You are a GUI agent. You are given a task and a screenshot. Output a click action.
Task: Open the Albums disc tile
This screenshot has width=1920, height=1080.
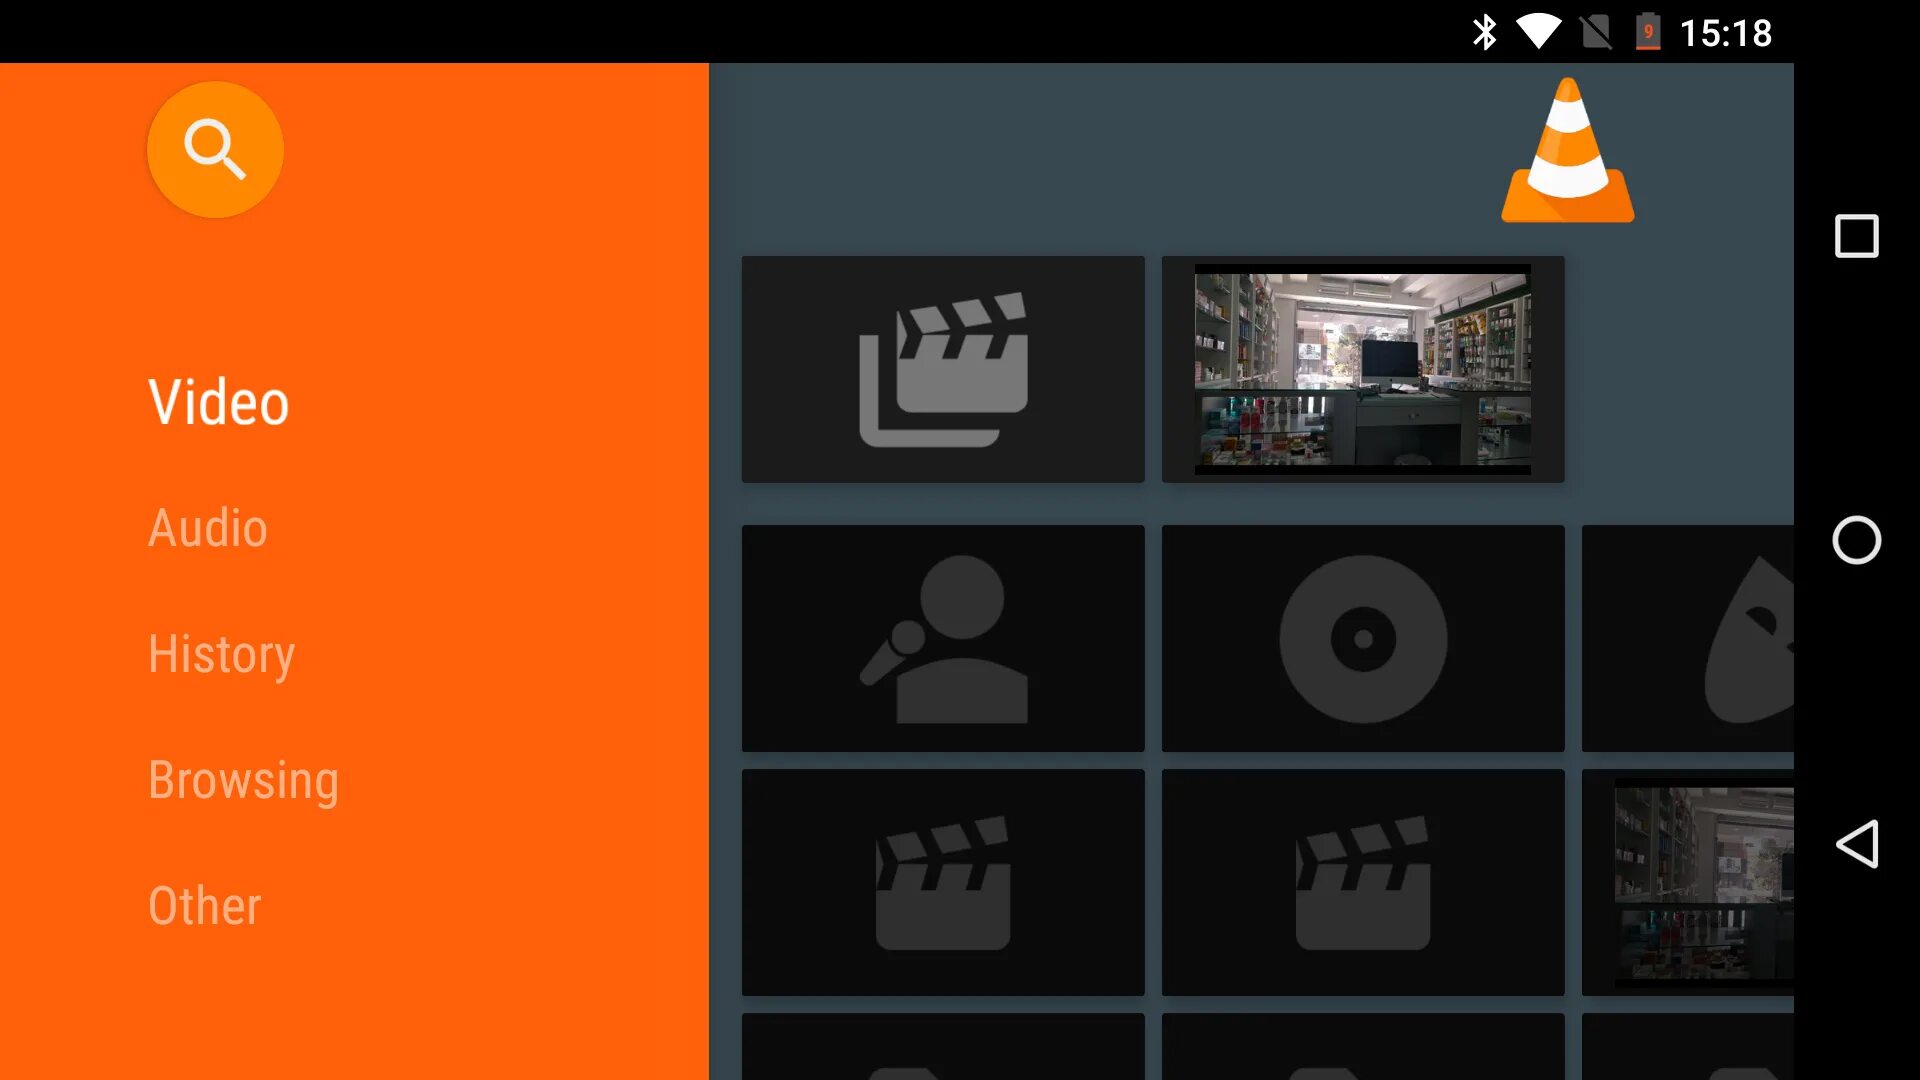click(1363, 638)
